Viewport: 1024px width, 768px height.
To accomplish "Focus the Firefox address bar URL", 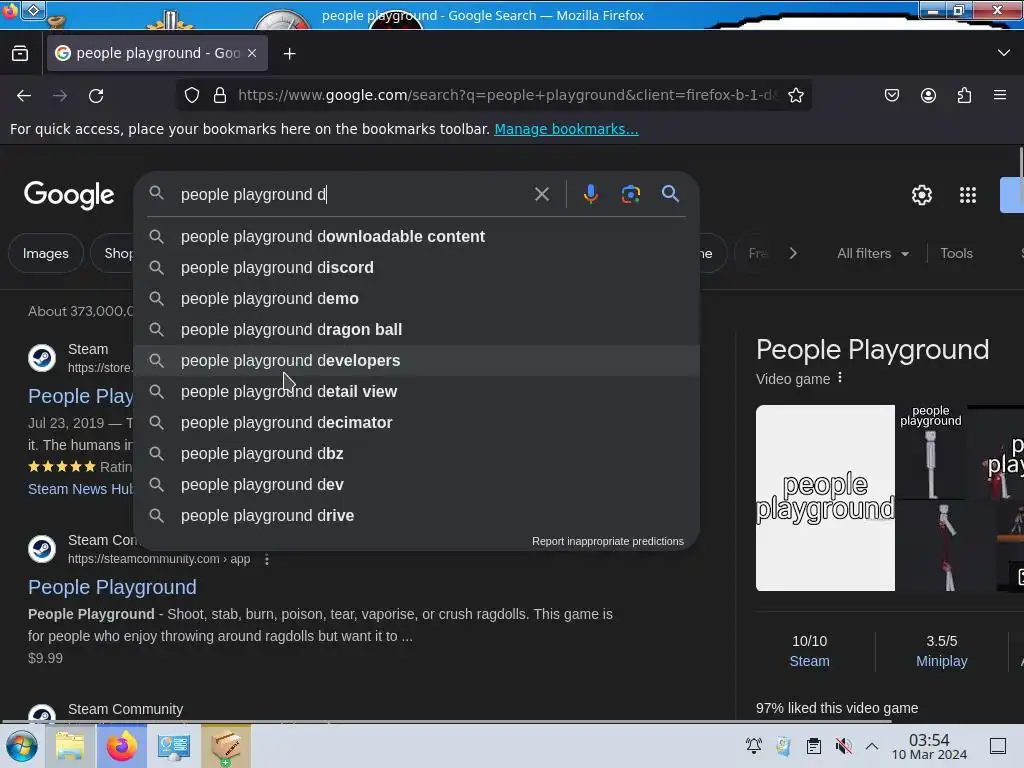I will pyautogui.click(x=507, y=95).
